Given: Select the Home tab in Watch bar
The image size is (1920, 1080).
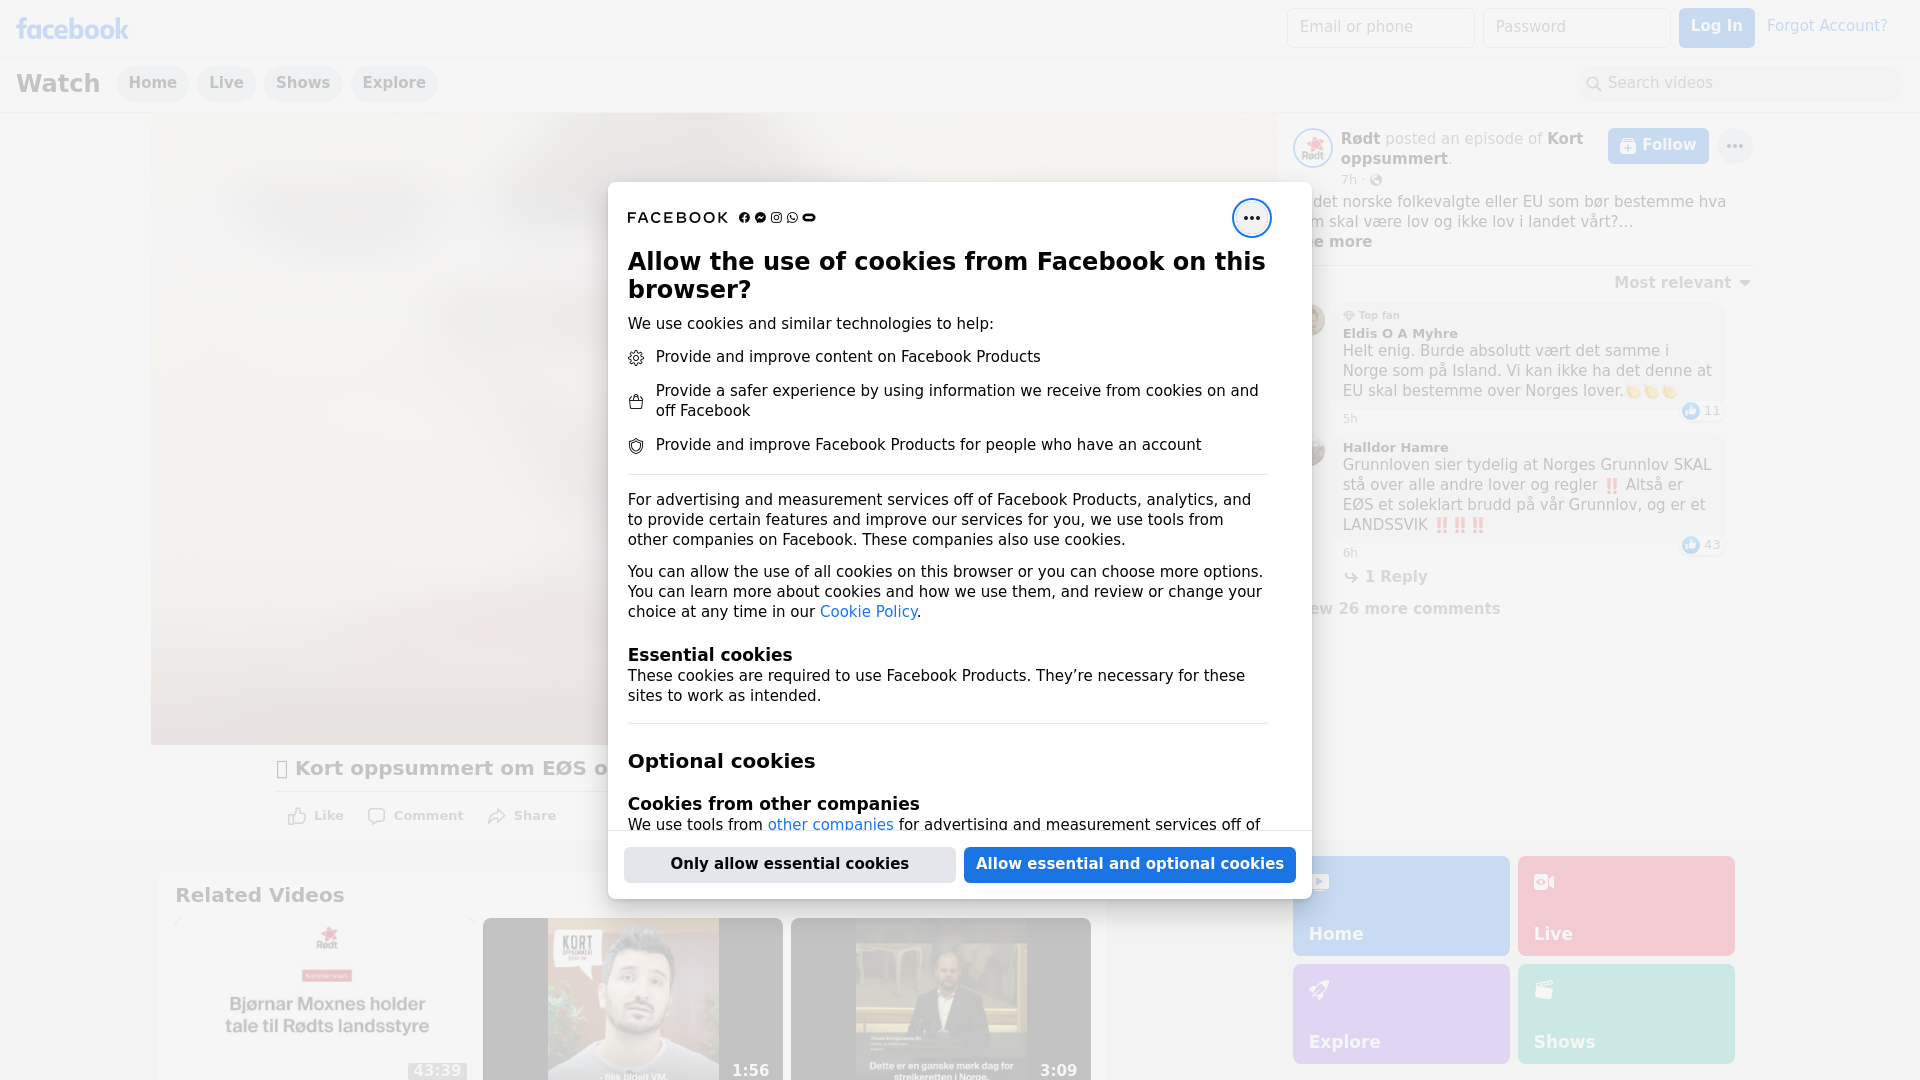Looking at the screenshot, I should tap(152, 83).
